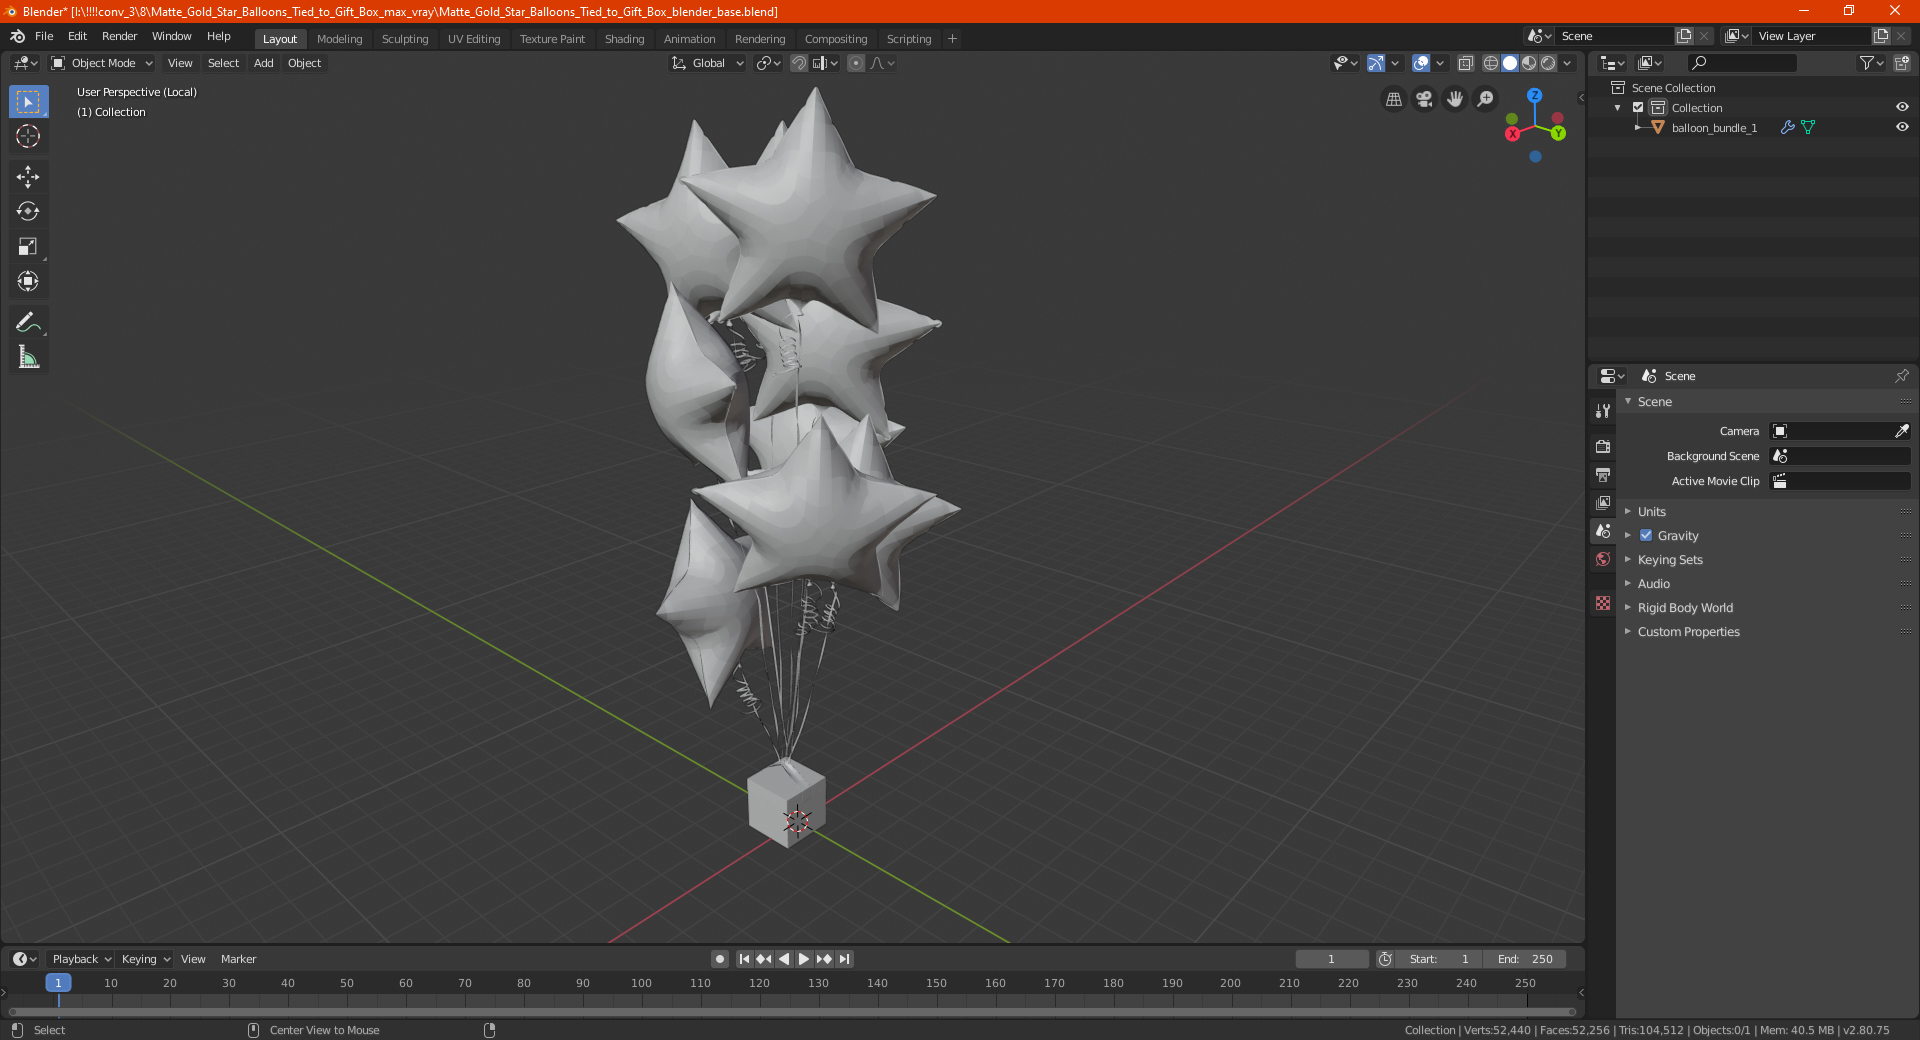Select the Scale tool
The height and width of the screenshot is (1040, 1920).
(28, 247)
